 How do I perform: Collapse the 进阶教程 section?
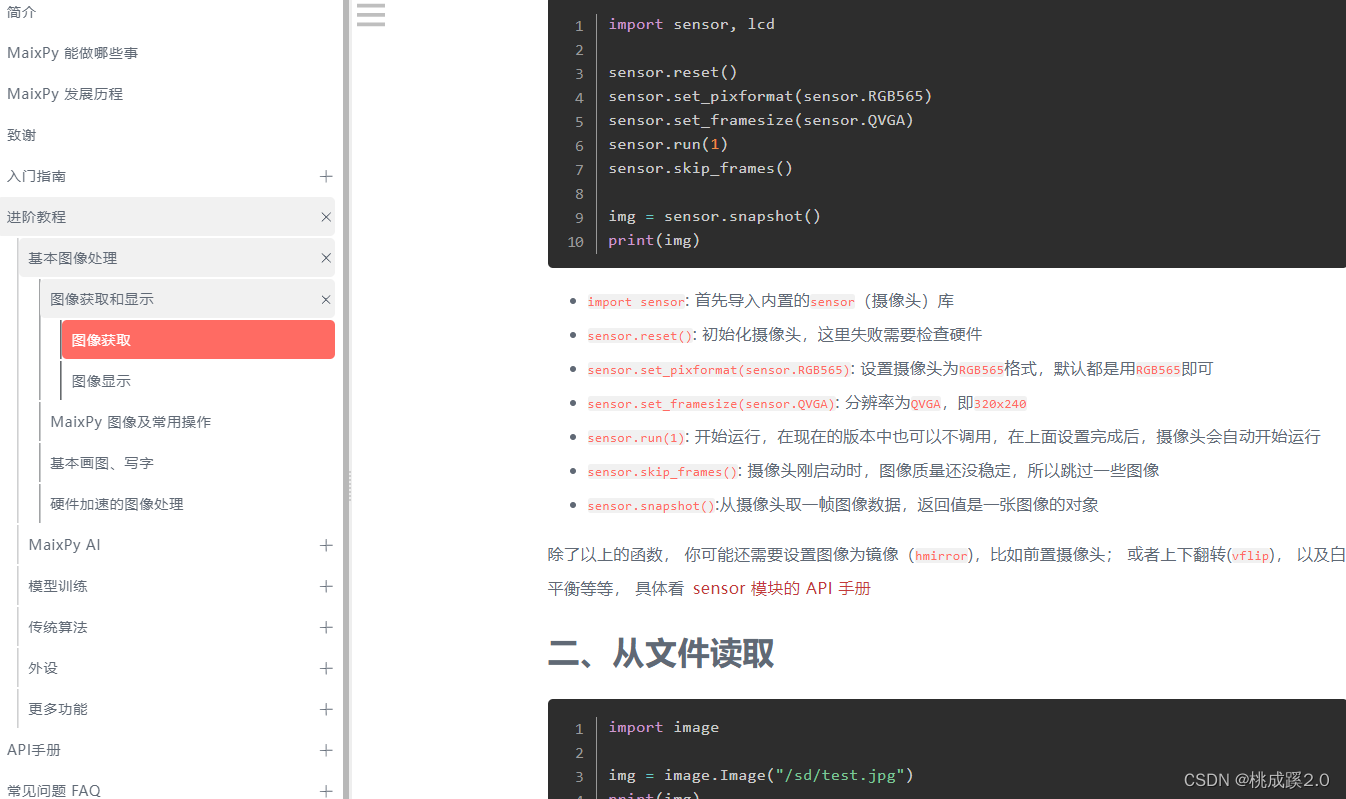click(326, 217)
